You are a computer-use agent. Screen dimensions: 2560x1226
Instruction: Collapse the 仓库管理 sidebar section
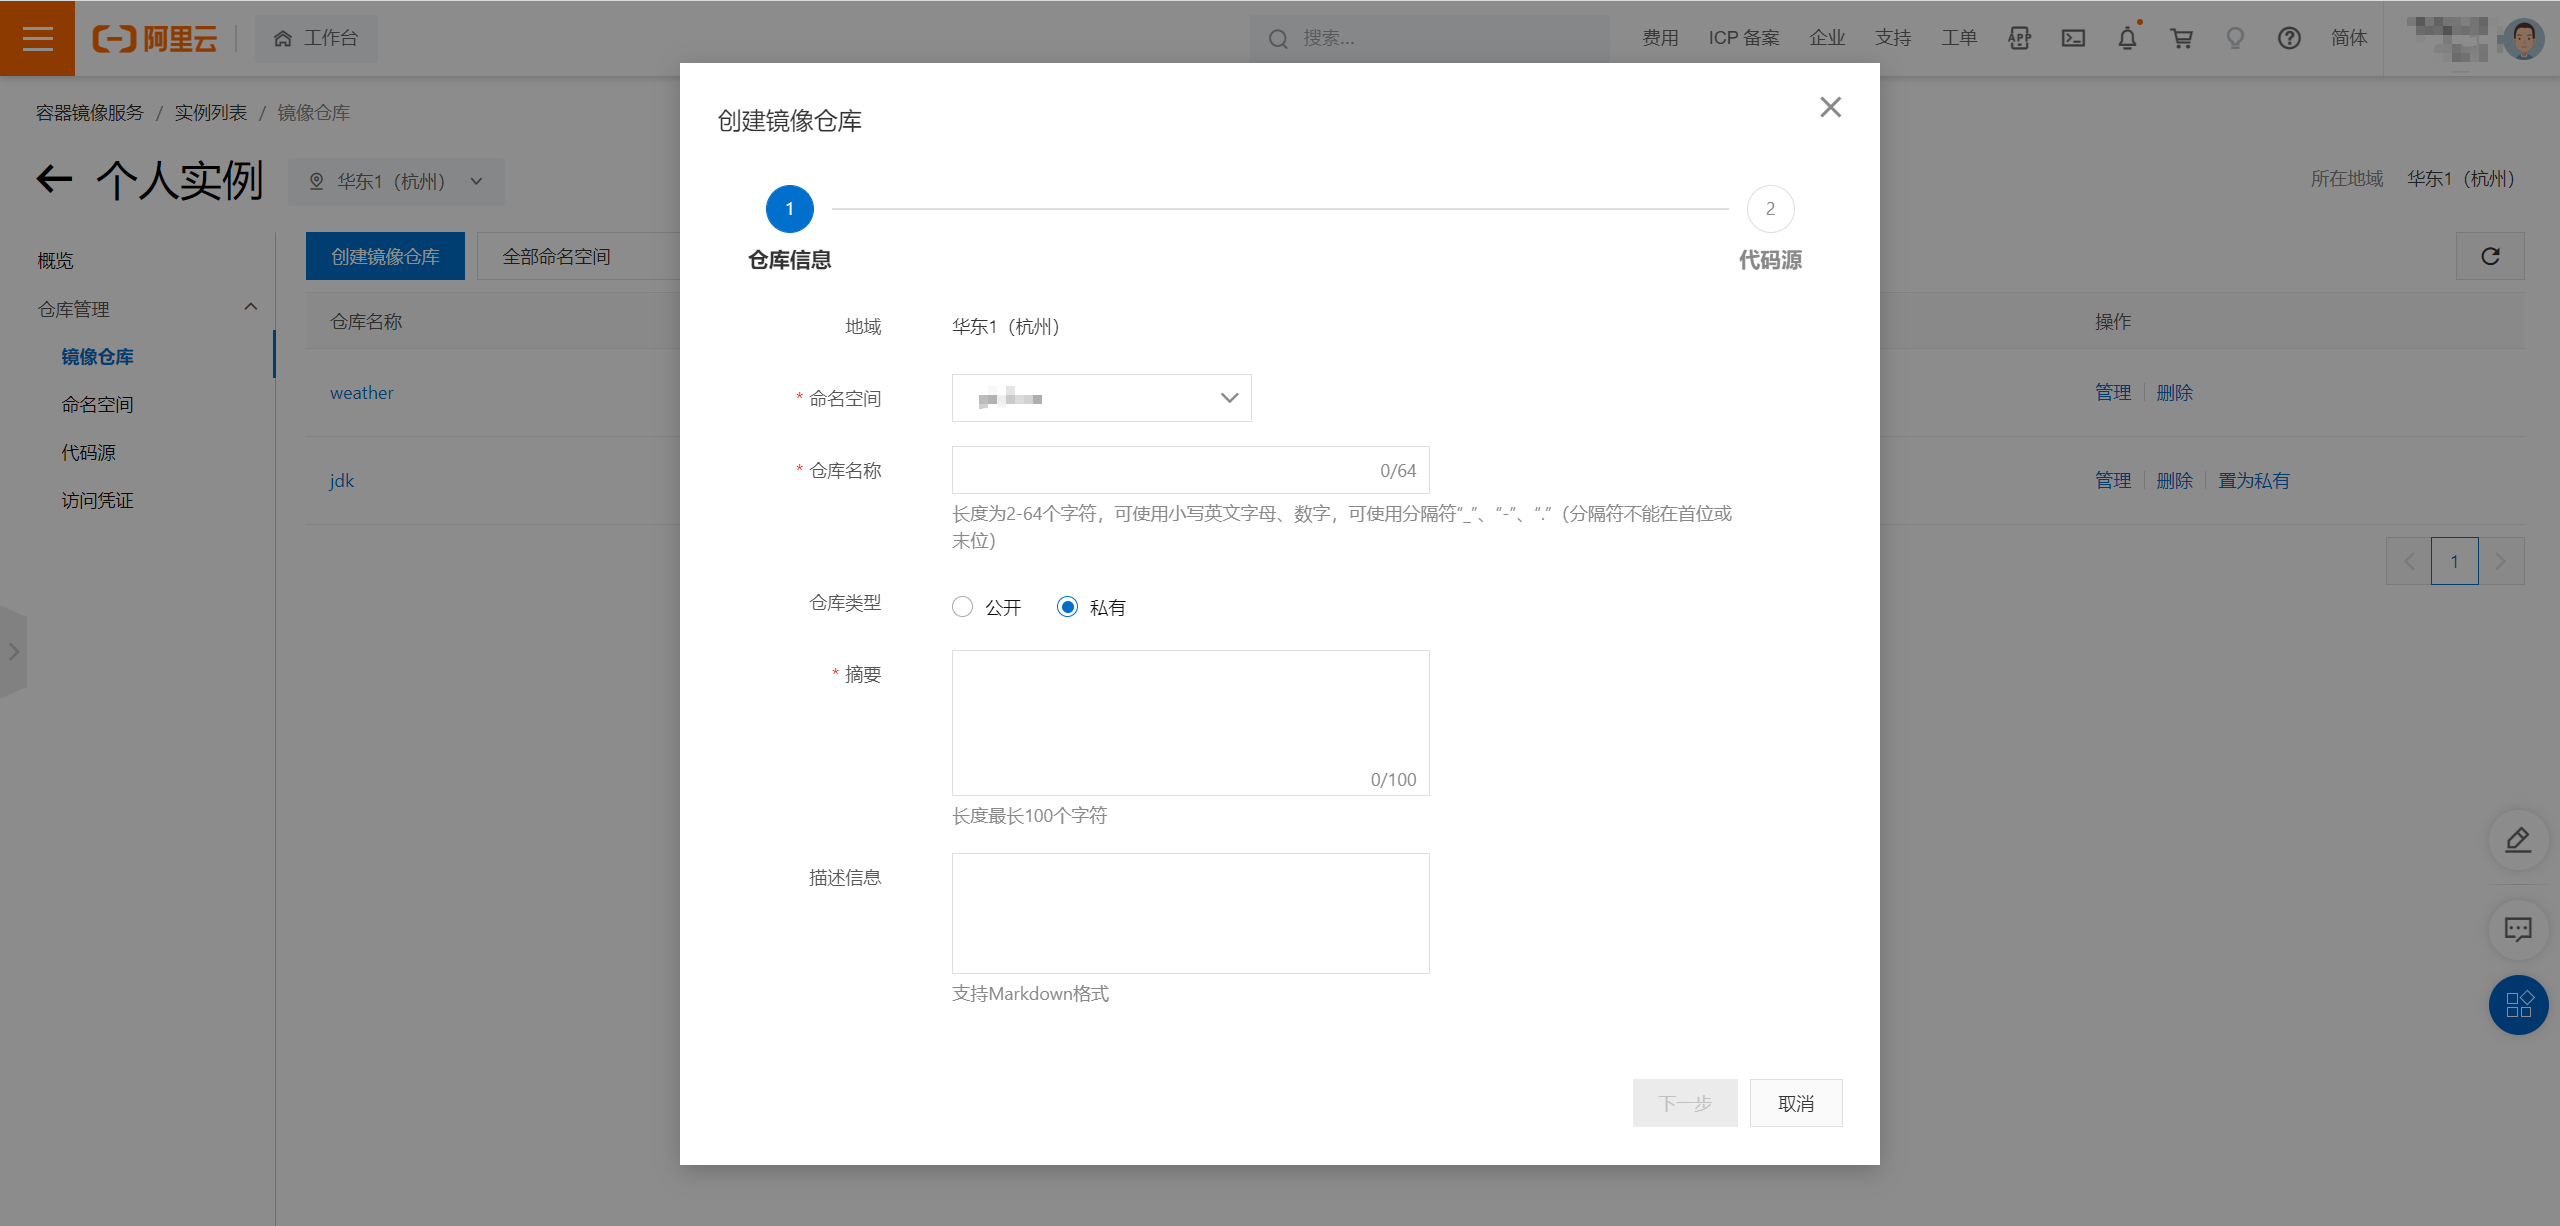250,308
